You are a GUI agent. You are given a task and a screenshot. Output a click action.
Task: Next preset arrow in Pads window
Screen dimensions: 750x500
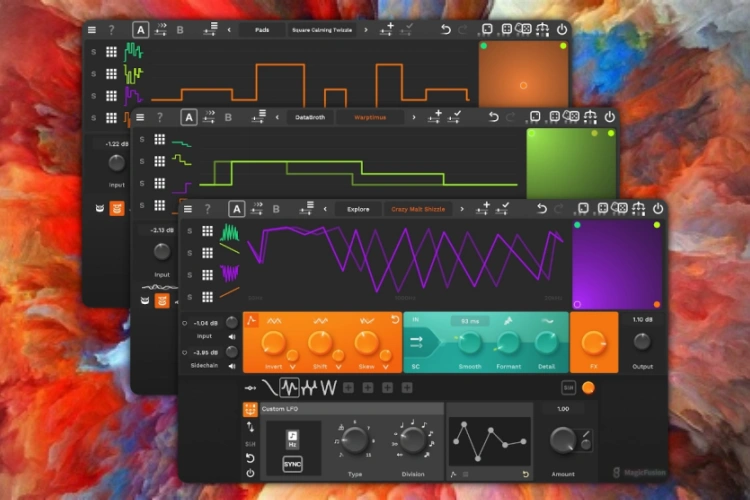(x=366, y=30)
